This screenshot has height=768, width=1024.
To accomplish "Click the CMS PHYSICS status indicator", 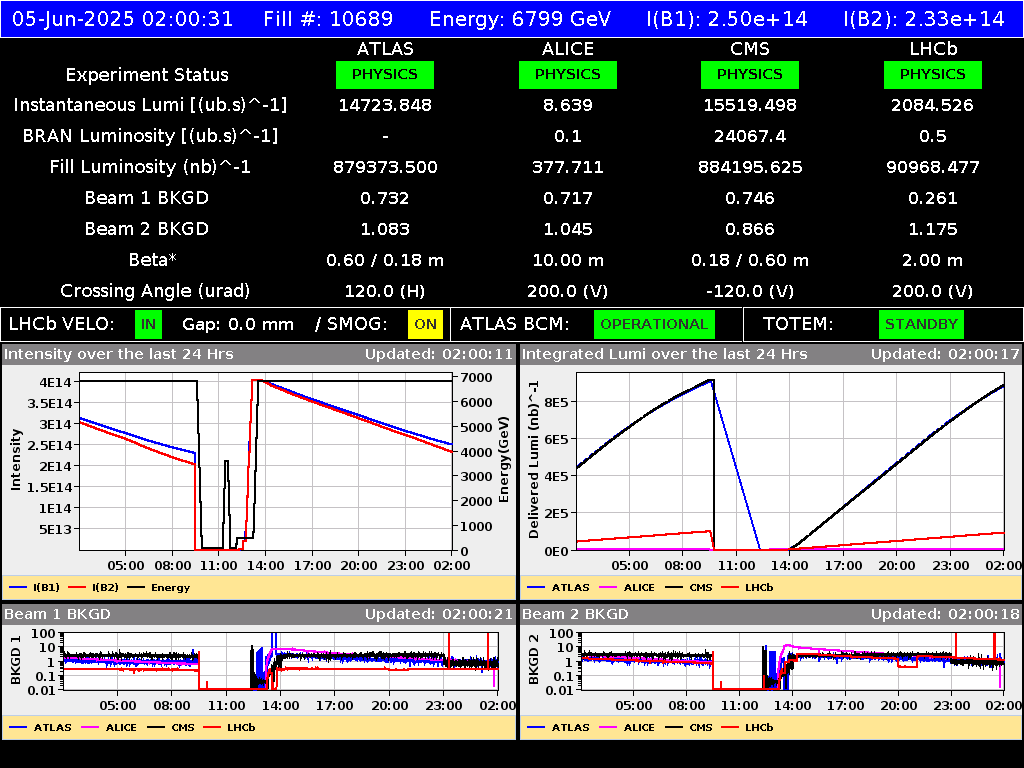I will point(750,74).
